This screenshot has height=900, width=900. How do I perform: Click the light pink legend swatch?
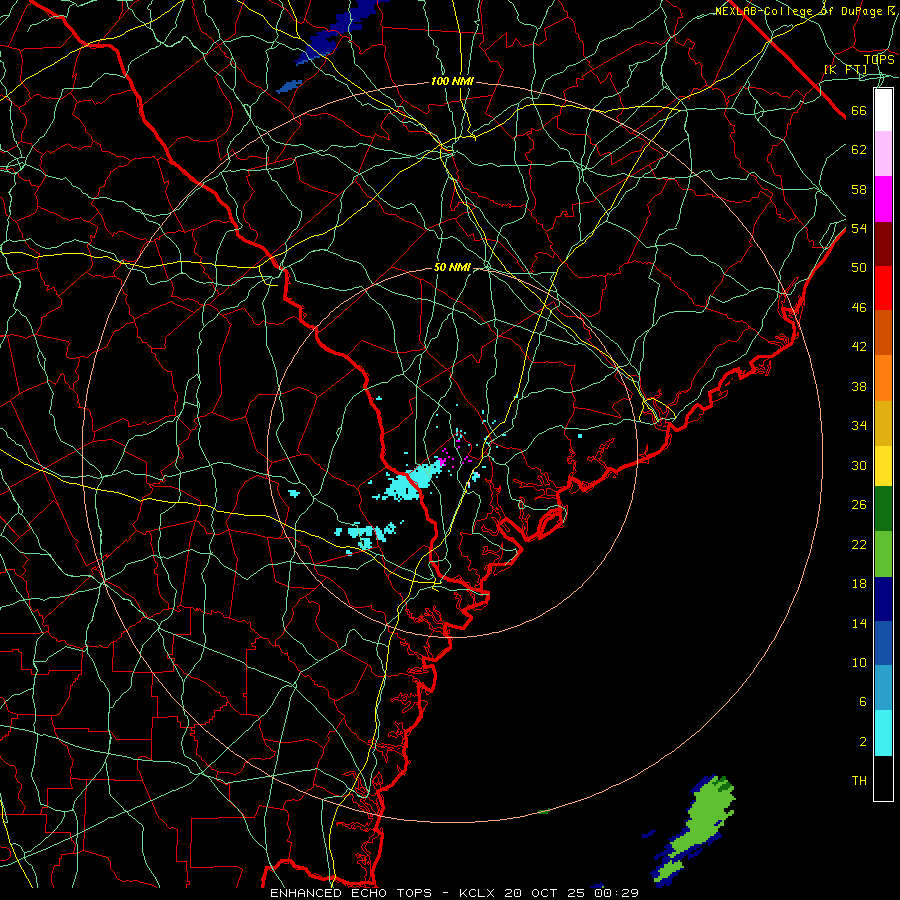(883, 153)
